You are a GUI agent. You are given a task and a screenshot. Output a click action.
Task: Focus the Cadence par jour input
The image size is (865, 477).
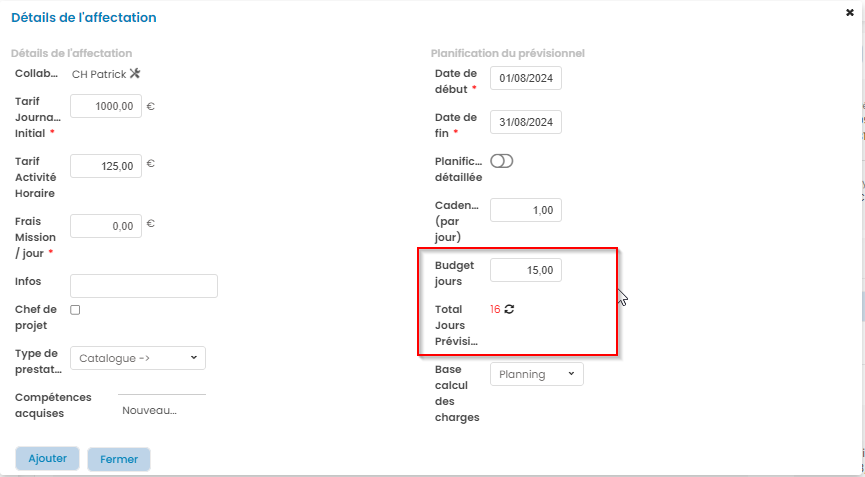pos(526,210)
